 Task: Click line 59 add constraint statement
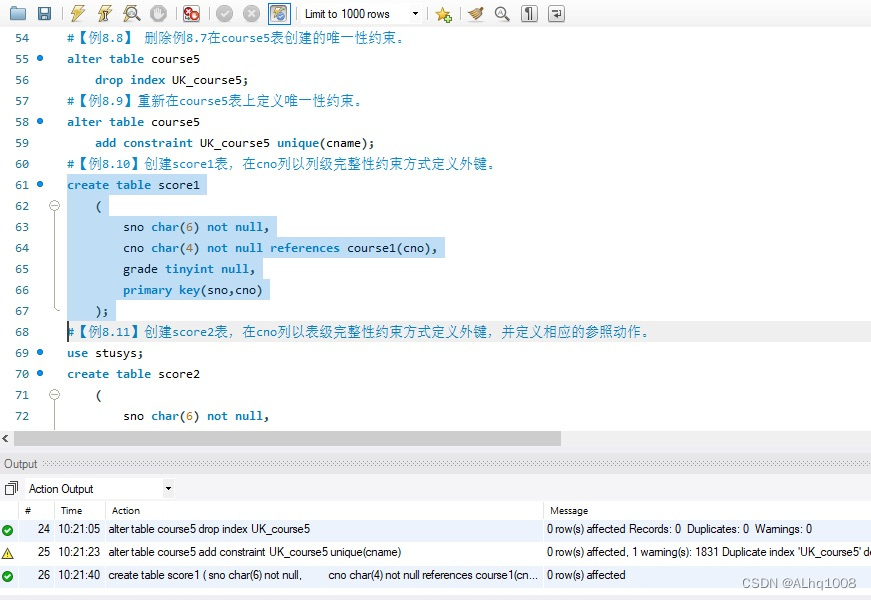(234, 143)
